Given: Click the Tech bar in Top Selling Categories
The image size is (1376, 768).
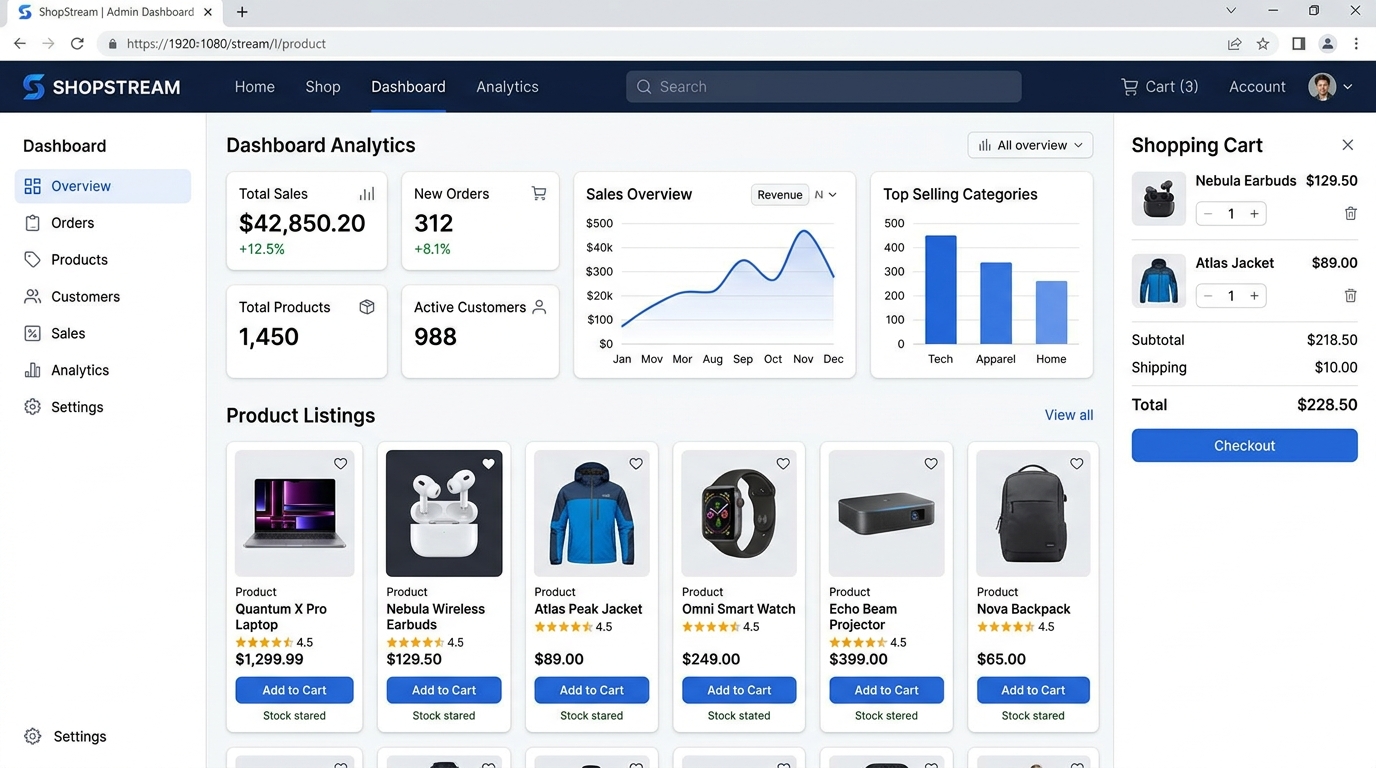Looking at the screenshot, I should [x=941, y=290].
